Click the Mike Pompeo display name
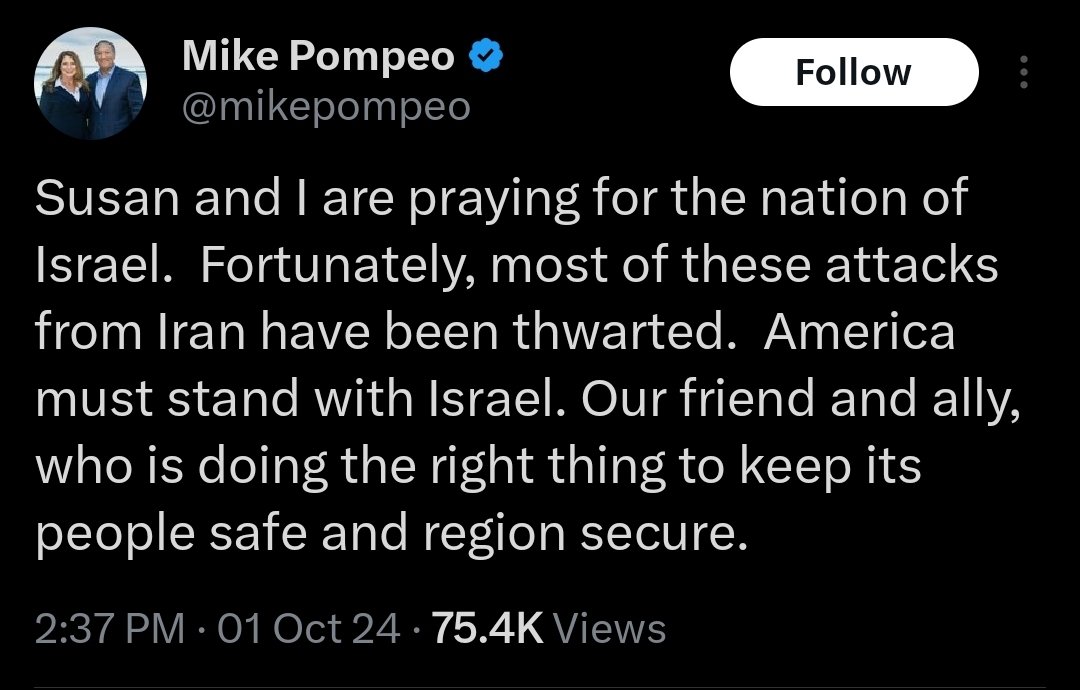Image resolution: width=1080 pixels, height=690 pixels. [x=319, y=59]
